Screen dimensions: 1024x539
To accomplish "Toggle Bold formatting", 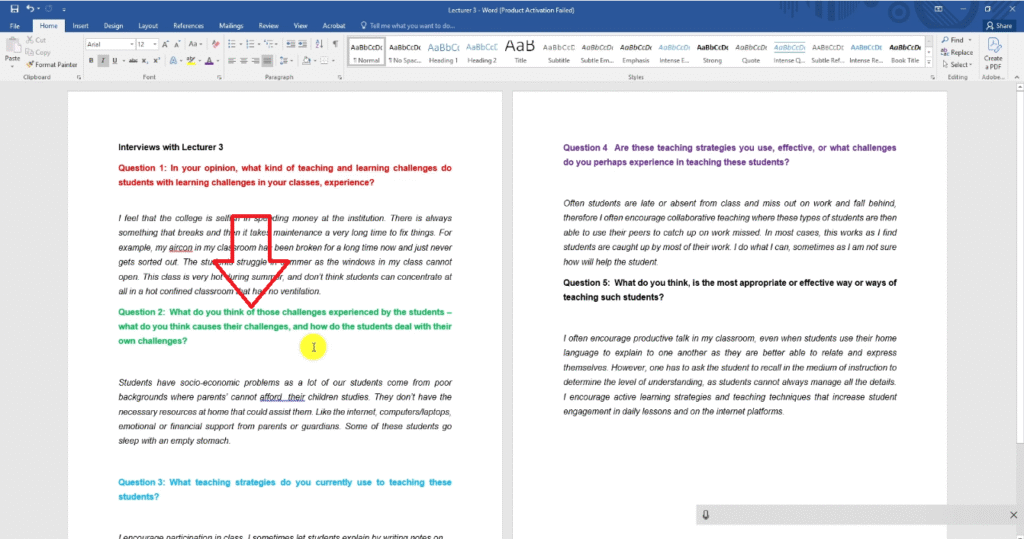I will pos(91,61).
